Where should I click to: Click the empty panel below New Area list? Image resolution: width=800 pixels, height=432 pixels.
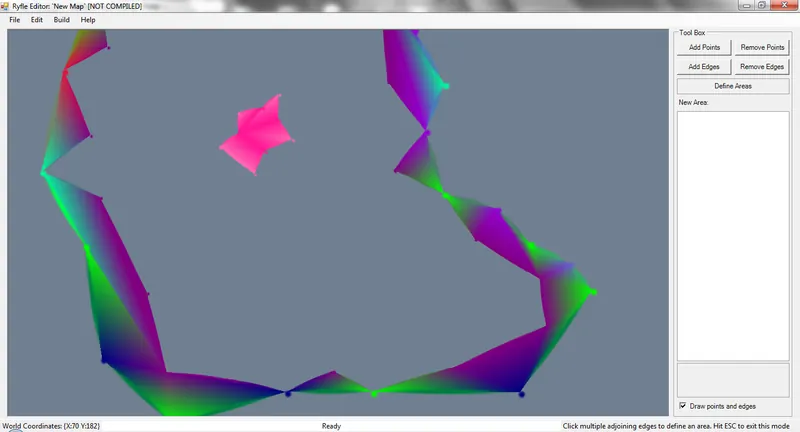coord(733,380)
